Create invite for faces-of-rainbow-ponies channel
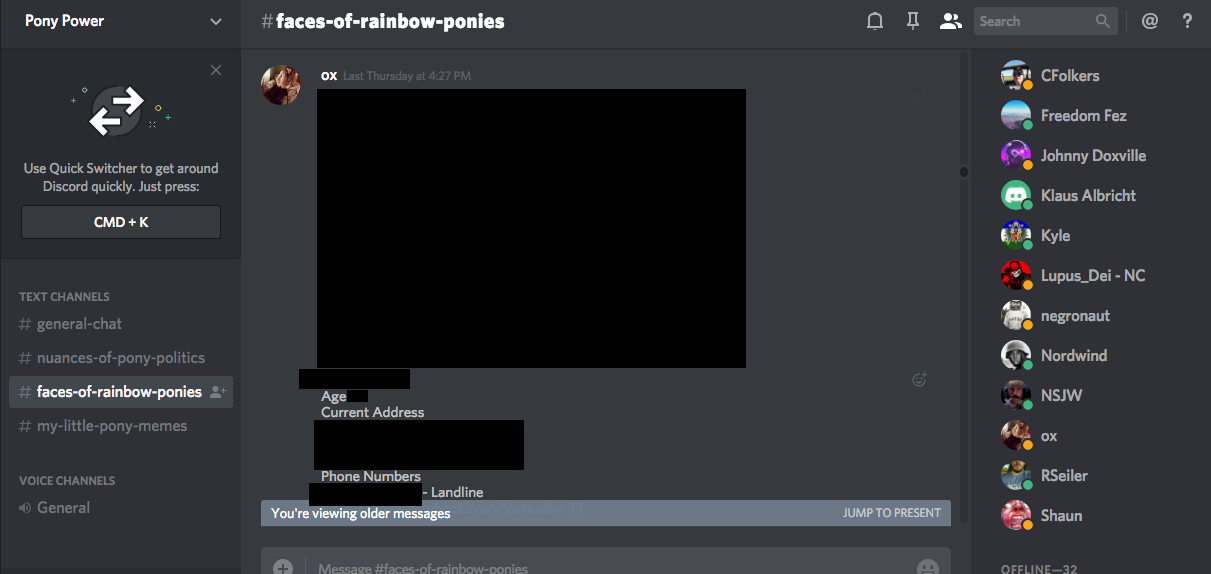The height and width of the screenshot is (574, 1211). point(218,392)
